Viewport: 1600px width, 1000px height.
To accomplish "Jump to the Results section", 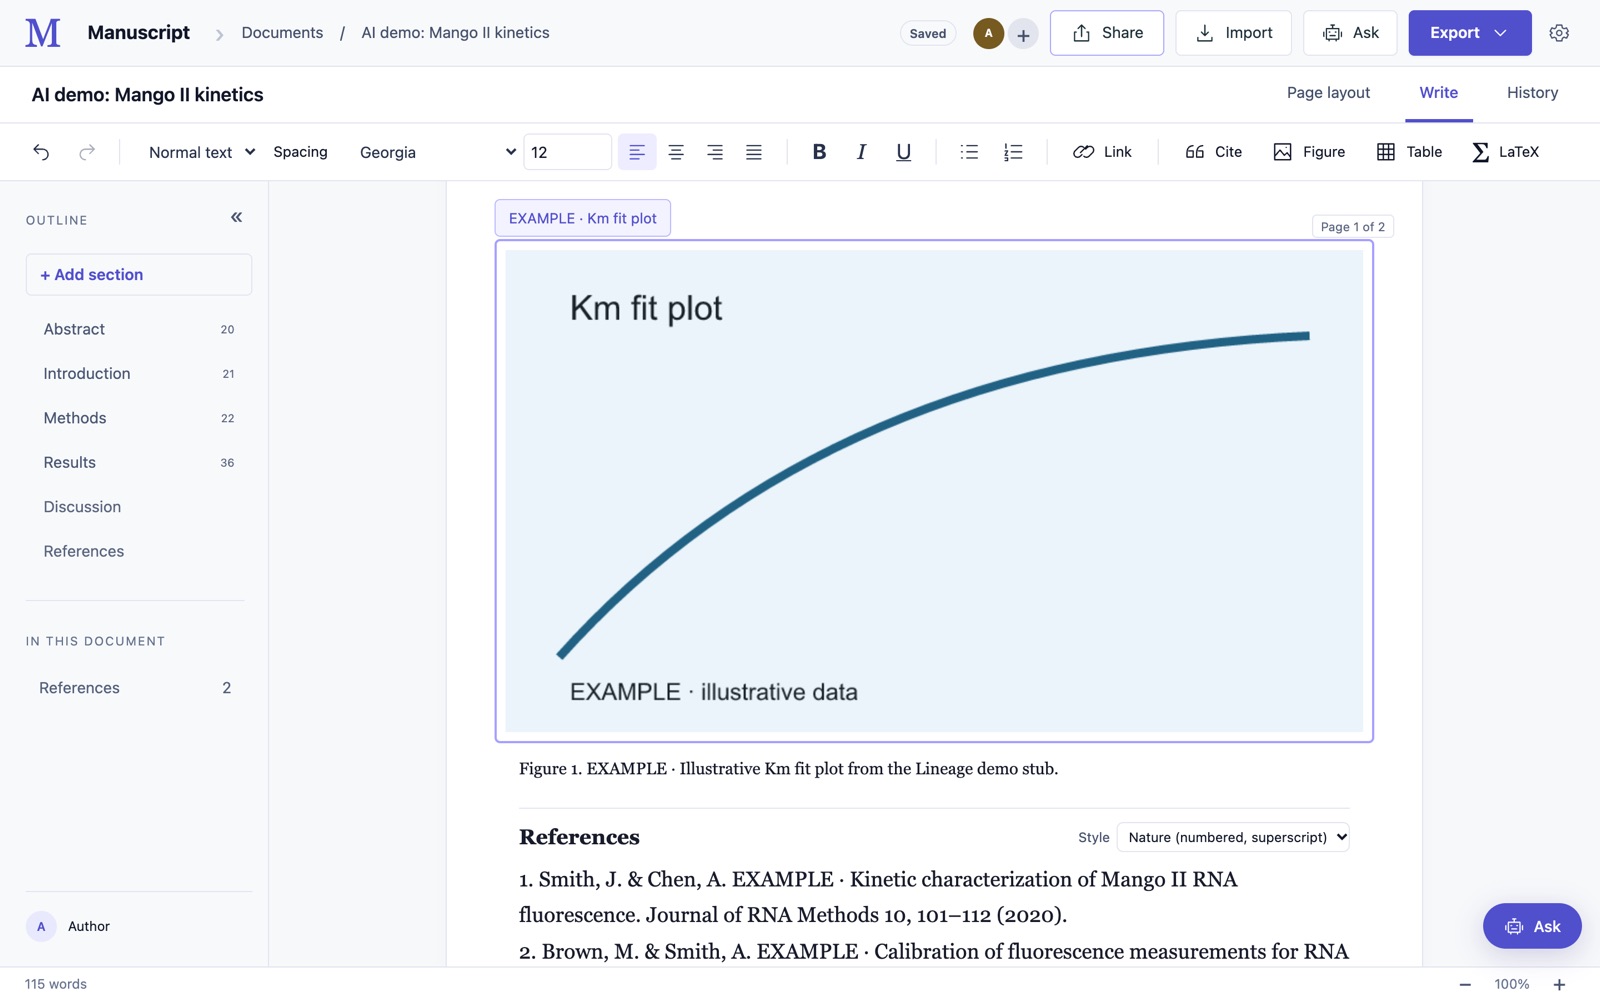I will click(x=139, y=463).
